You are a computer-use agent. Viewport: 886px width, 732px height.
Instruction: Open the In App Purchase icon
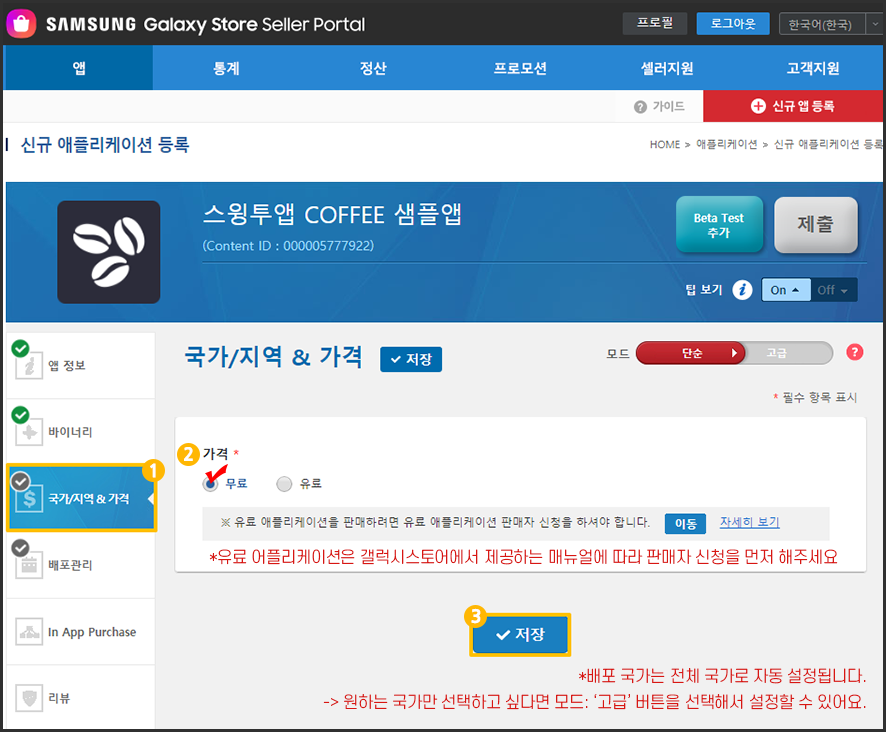tap(30, 632)
